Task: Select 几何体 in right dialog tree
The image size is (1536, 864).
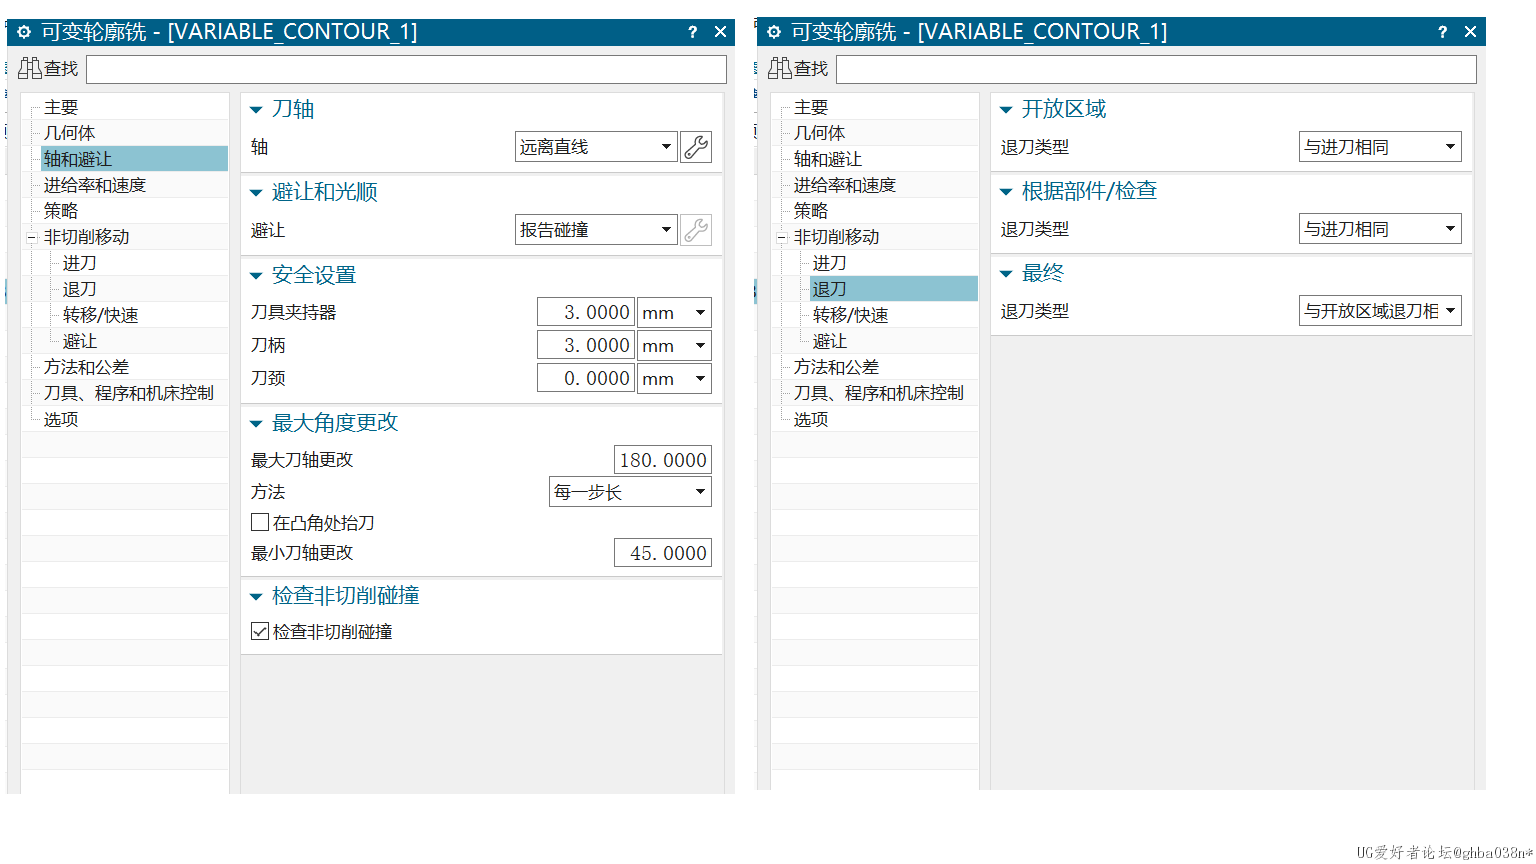Action: [x=820, y=133]
